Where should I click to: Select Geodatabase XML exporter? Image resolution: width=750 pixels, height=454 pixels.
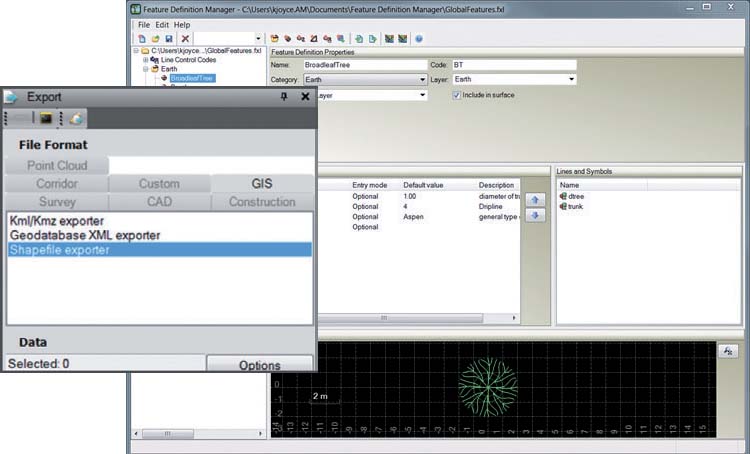159,235
